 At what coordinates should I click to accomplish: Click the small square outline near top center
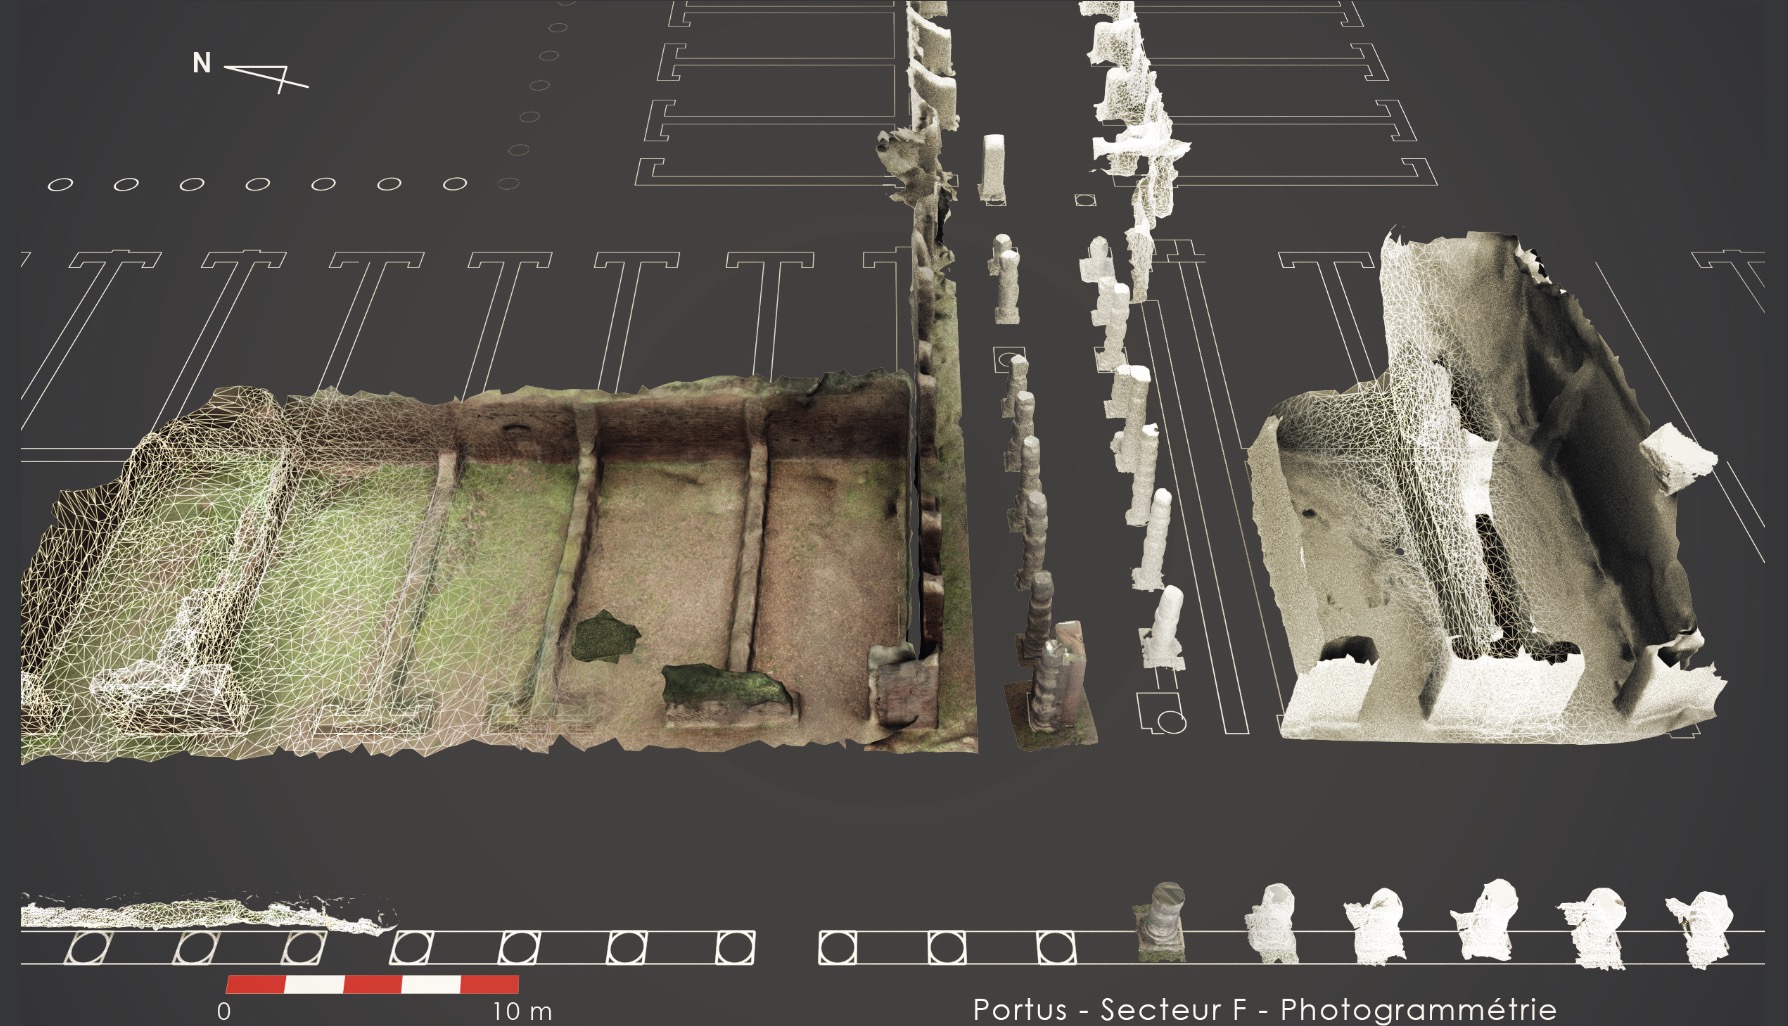[x=1084, y=200]
